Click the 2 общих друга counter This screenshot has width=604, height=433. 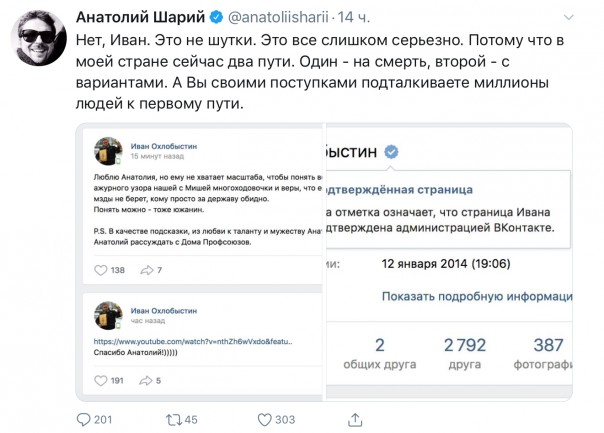click(x=379, y=355)
